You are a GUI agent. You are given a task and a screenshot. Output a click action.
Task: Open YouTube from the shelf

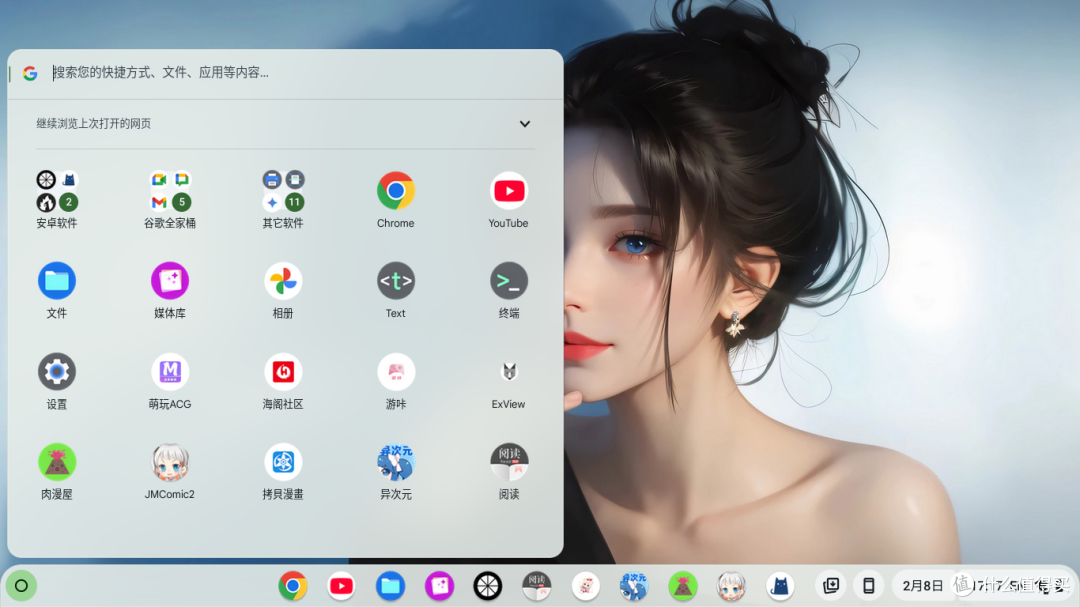click(342, 586)
